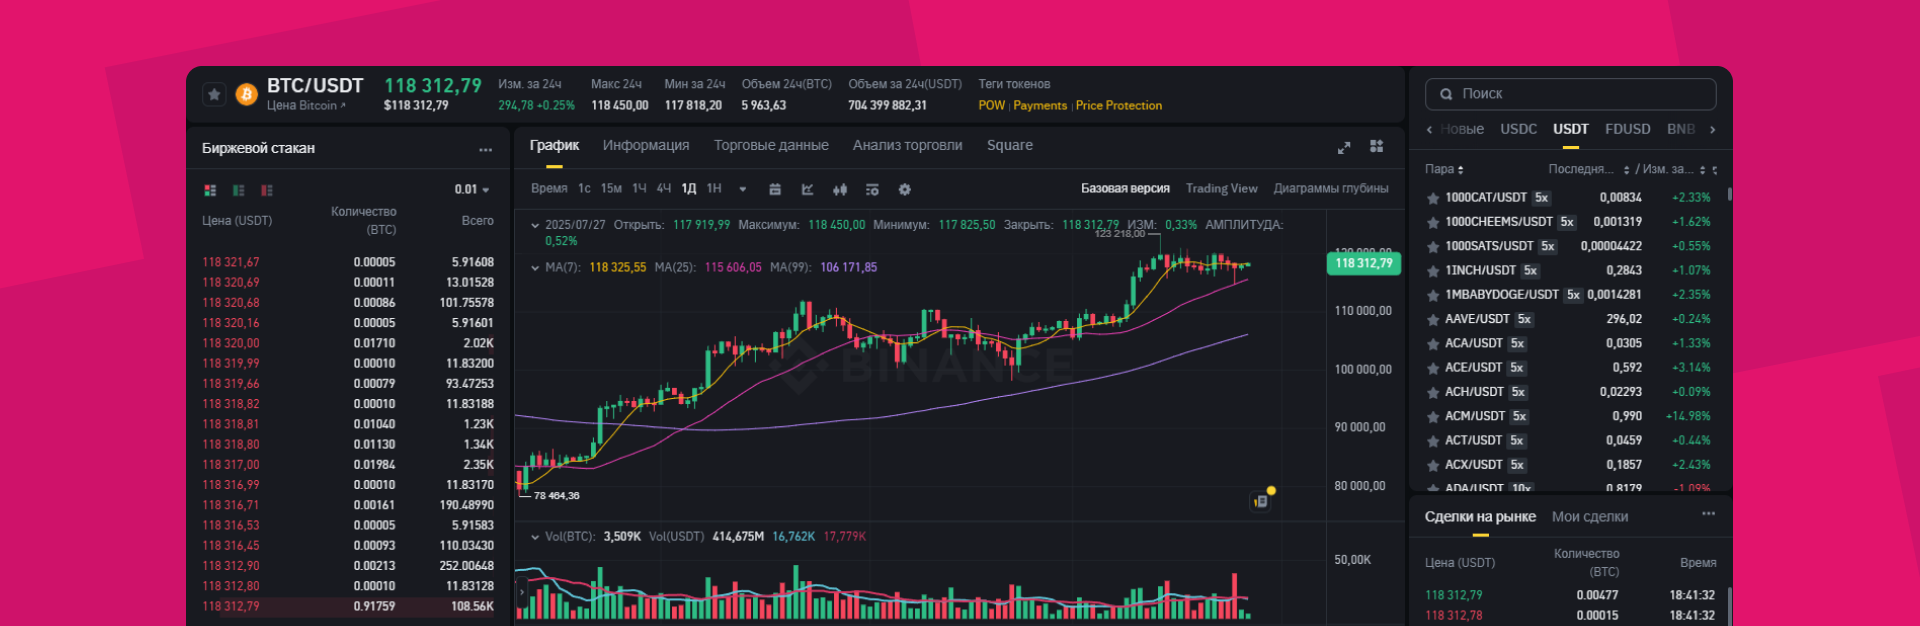This screenshot has width=1920, height=626.
Task: Open the candlestick chart type icon
Action: pos(840,189)
